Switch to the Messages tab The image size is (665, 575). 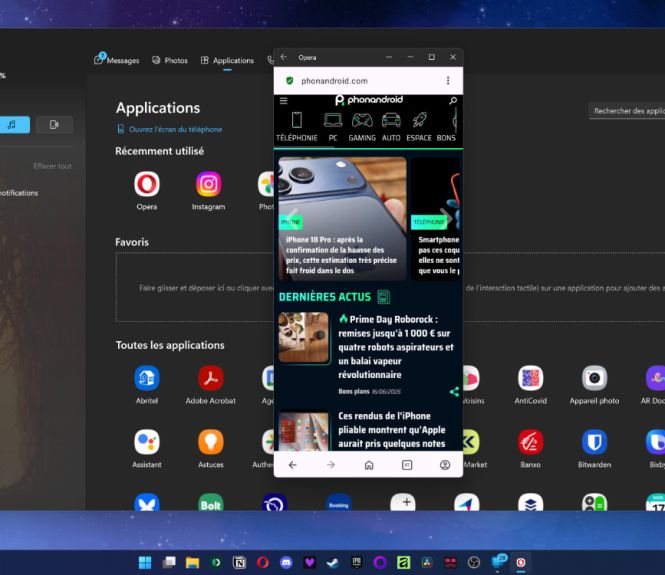click(116, 60)
